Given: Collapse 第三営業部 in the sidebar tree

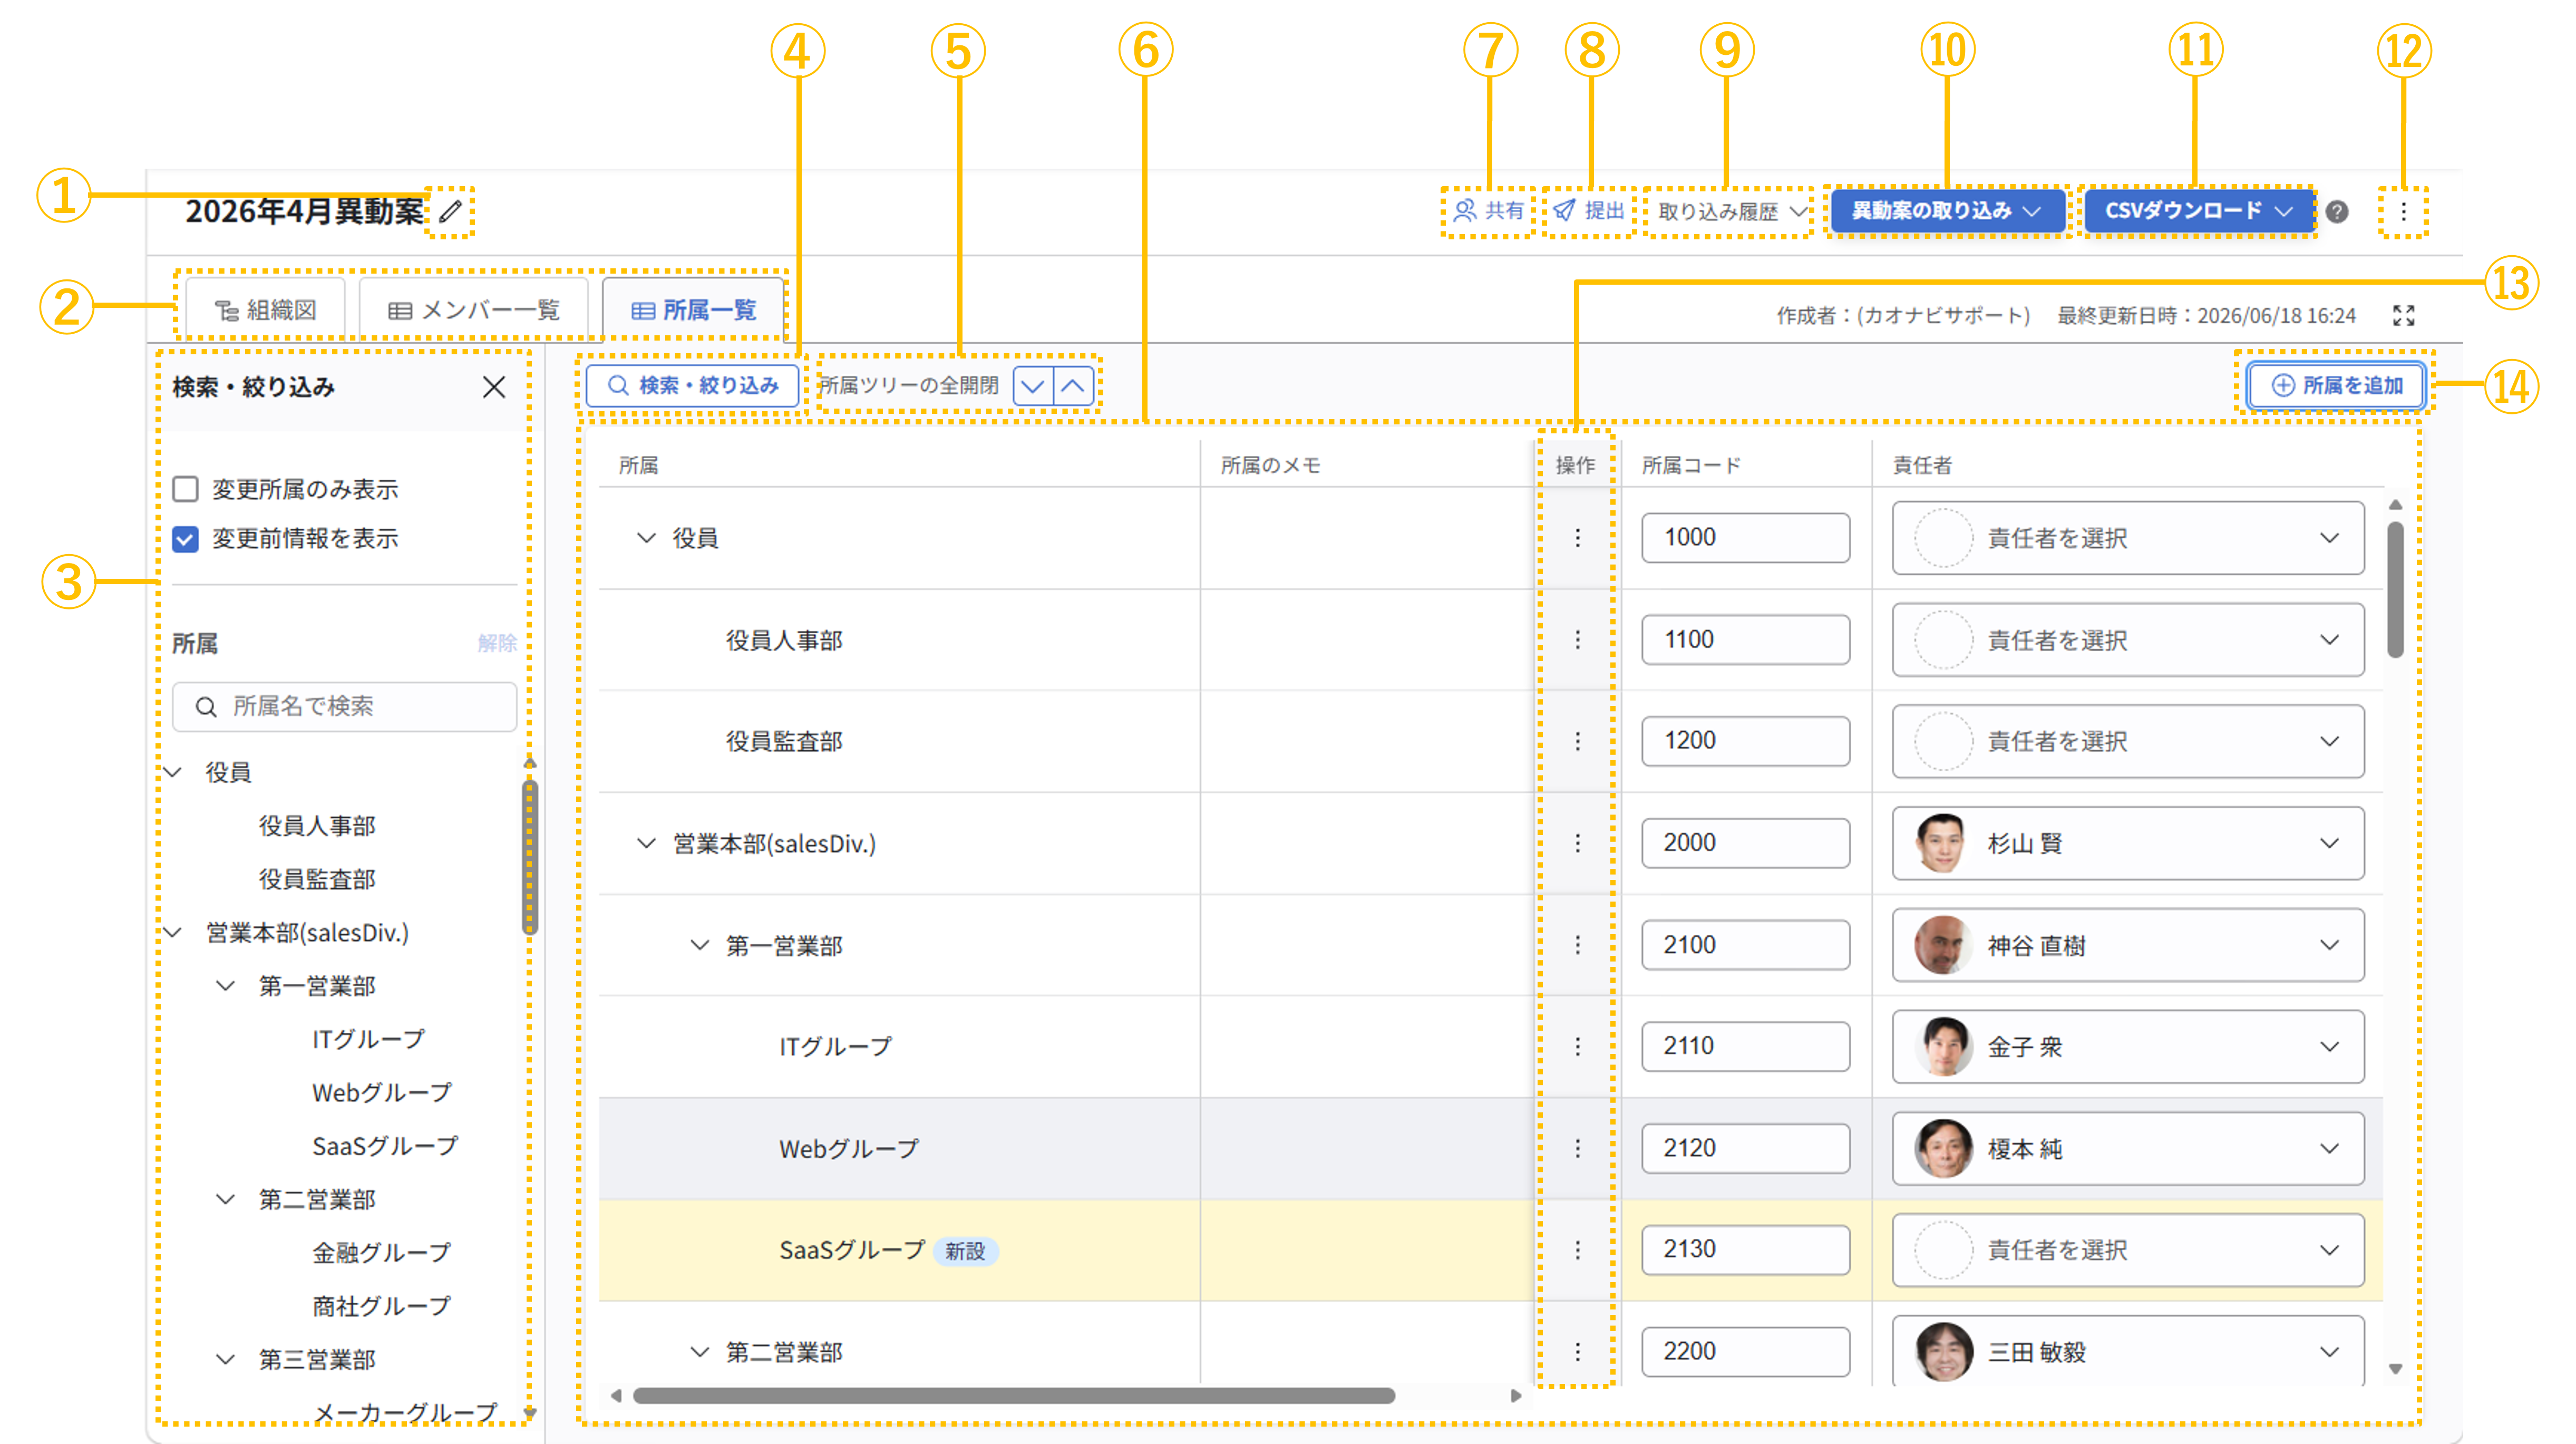Looking at the screenshot, I should click(226, 1359).
